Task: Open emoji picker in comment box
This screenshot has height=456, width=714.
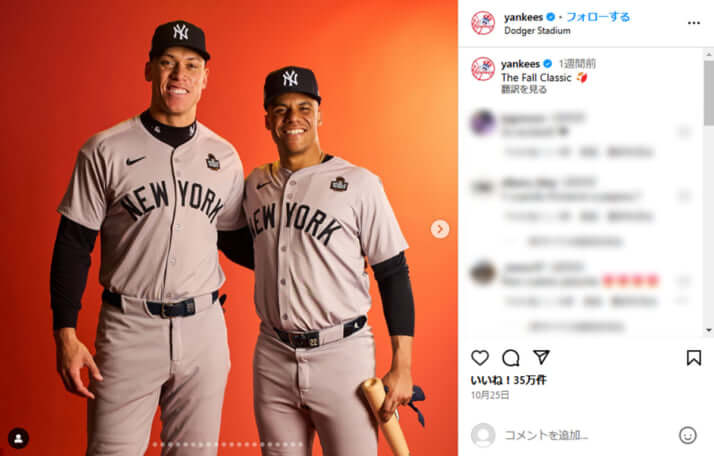Action: pyautogui.click(x=688, y=435)
